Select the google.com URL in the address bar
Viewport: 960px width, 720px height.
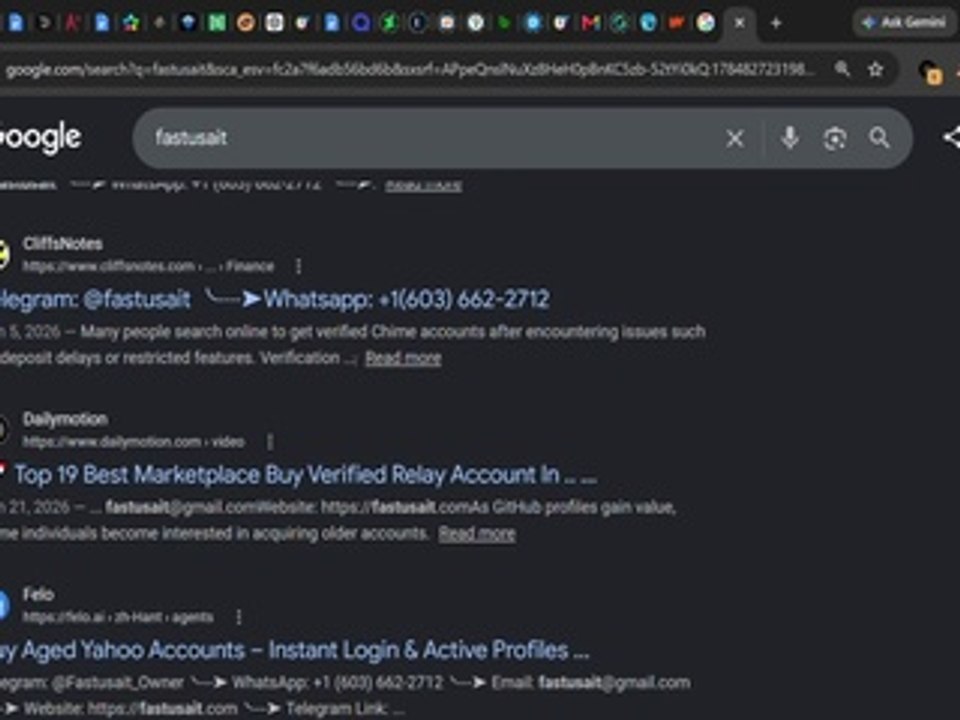pos(409,69)
